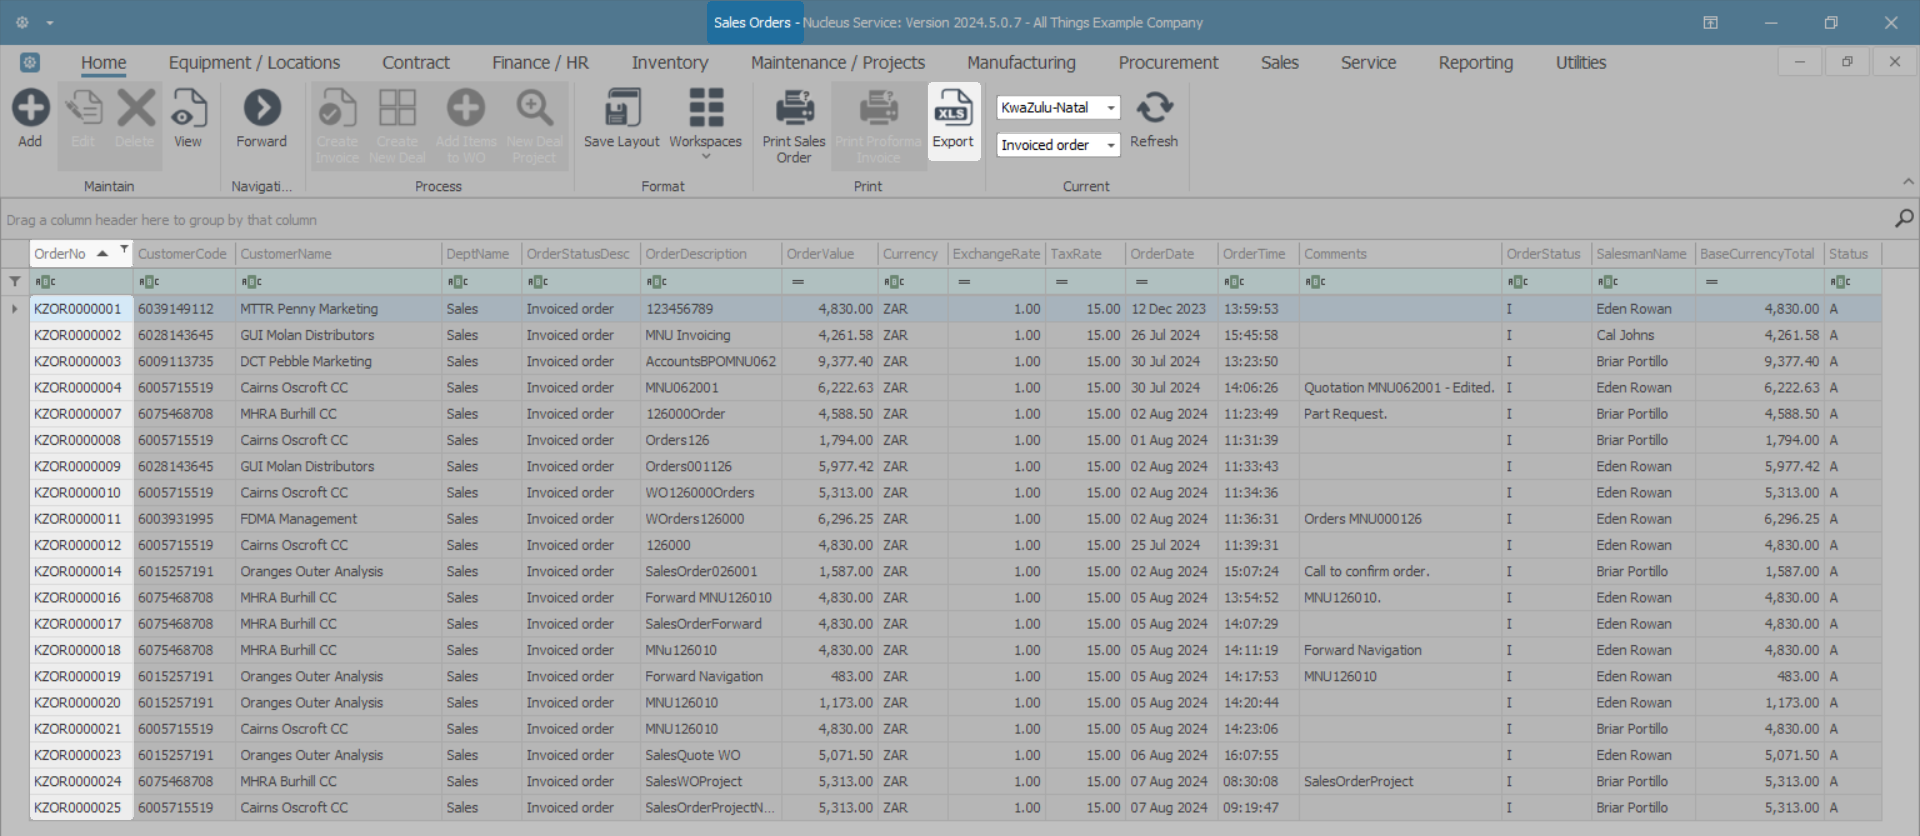Refresh the sales orders list
Image resolution: width=1920 pixels, height=836 pixels.
tap(1154, 109)
